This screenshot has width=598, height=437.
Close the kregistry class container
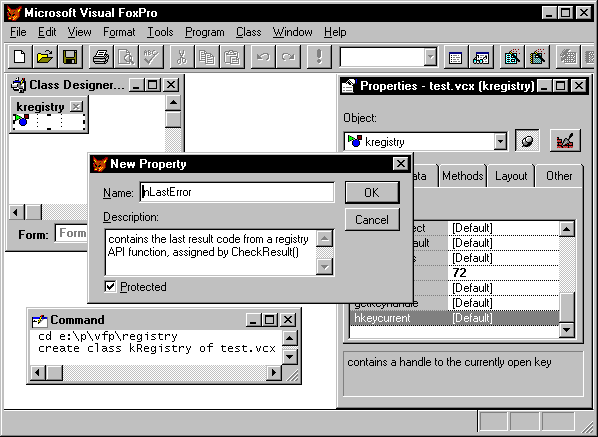coord(76,106)
